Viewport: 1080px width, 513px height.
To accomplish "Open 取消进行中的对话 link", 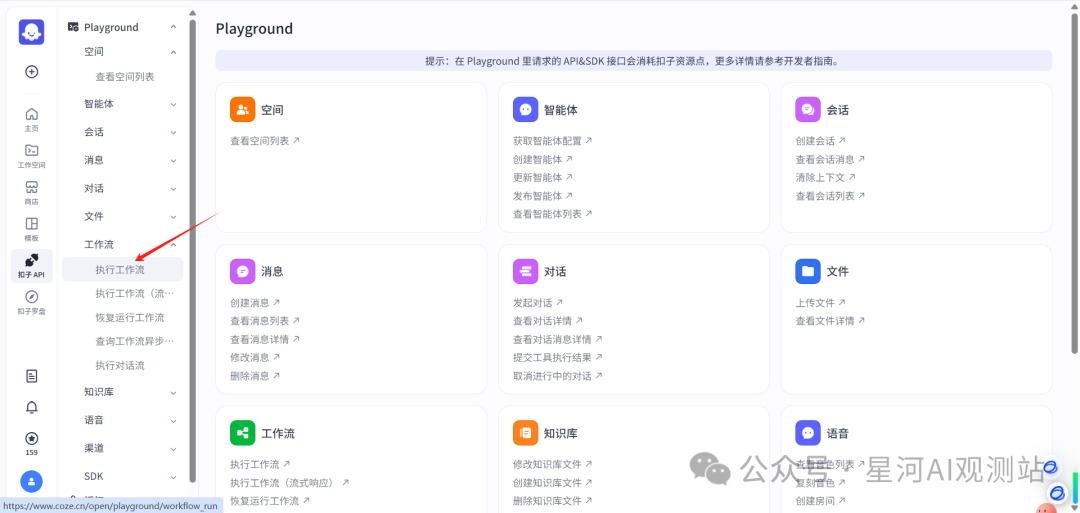I will point(558,376).
